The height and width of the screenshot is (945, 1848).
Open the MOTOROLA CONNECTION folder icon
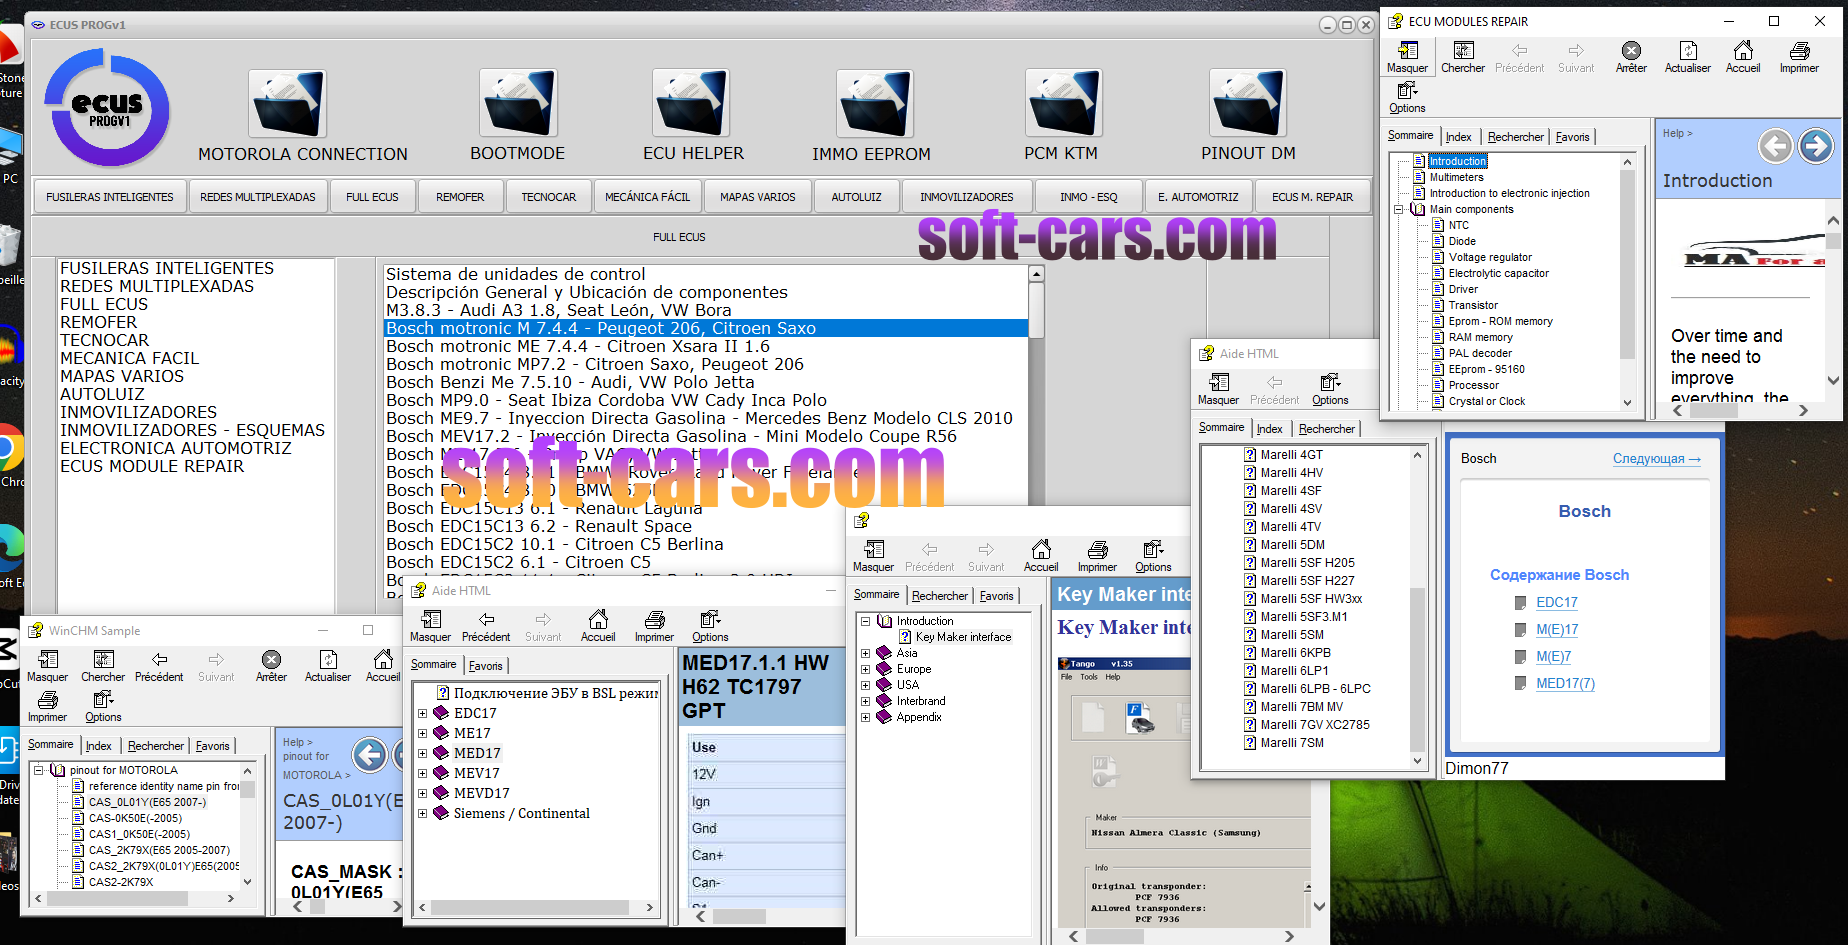(x=288, y=103)
